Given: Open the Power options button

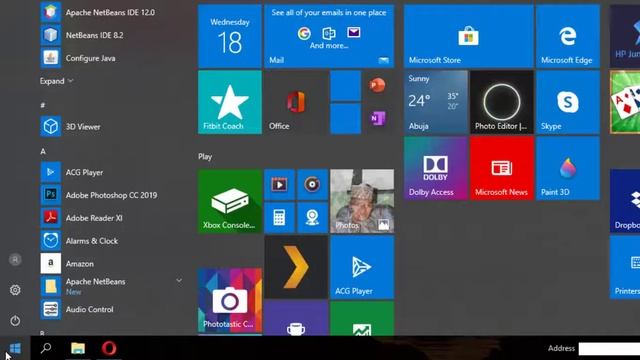Looking at the screenshot, I should pos(15,320).
